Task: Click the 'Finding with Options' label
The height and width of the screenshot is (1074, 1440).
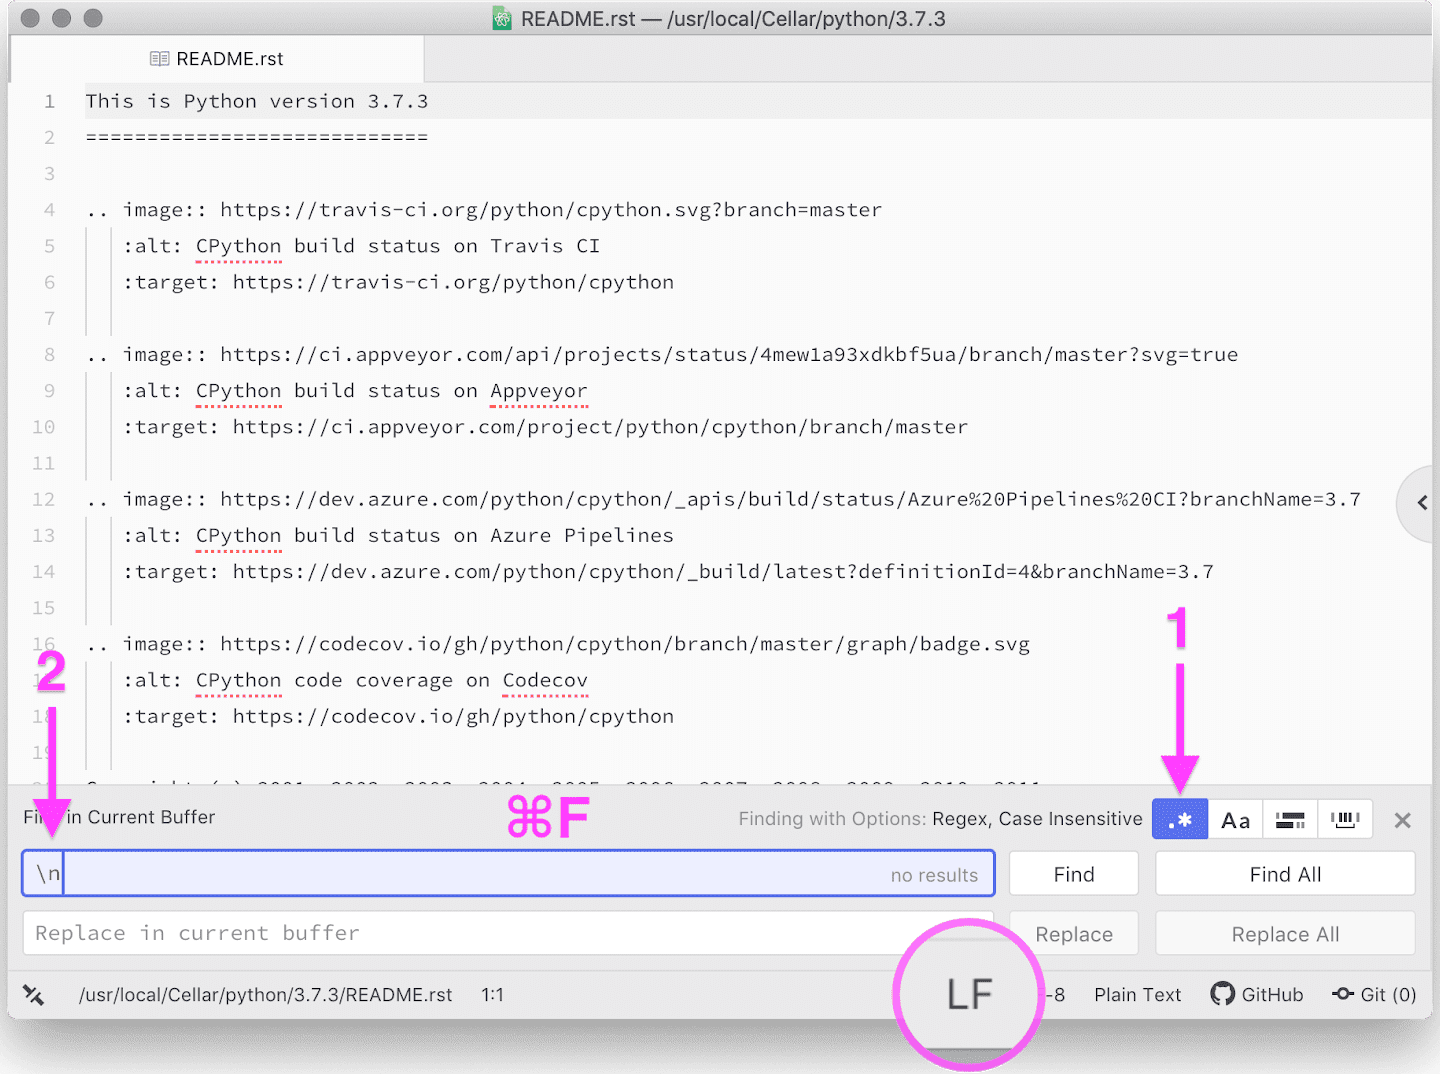Action: point(832,819)
